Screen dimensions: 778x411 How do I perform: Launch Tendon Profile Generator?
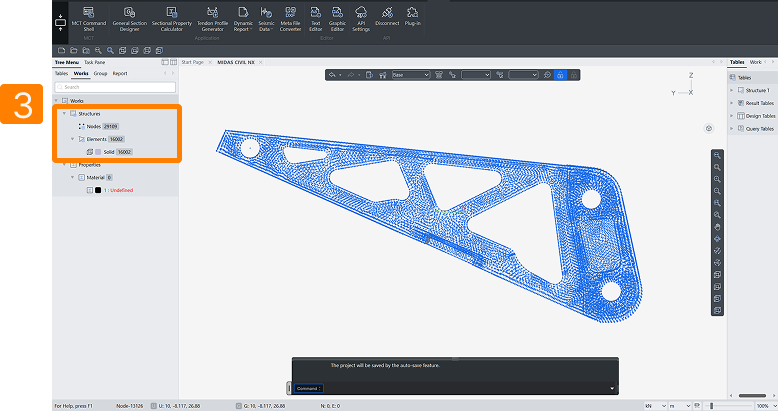click(212, 19)
